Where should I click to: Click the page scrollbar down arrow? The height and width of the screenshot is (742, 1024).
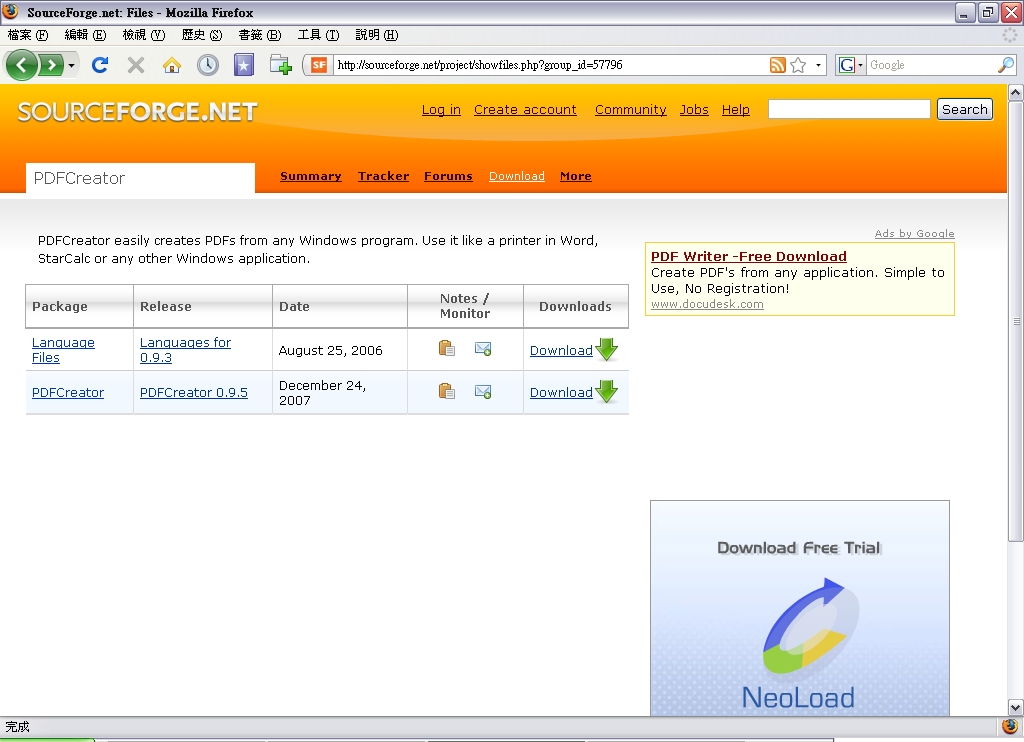click(x=1016, y=707)
